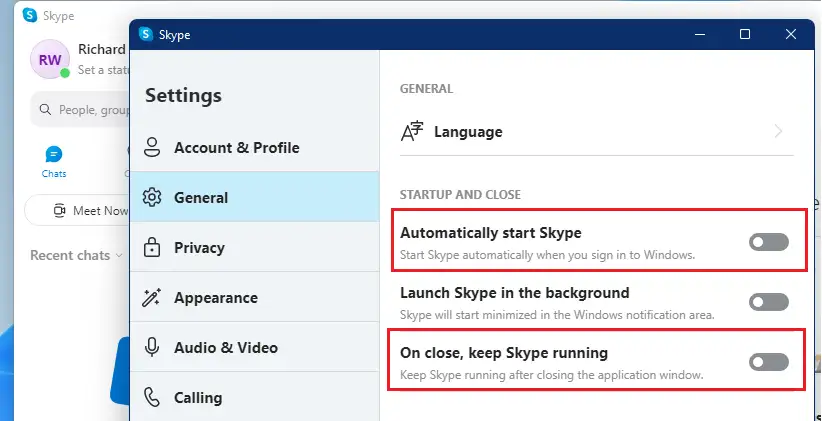
Task: Click the RW profile avatar
Action: tap(50, 59)
